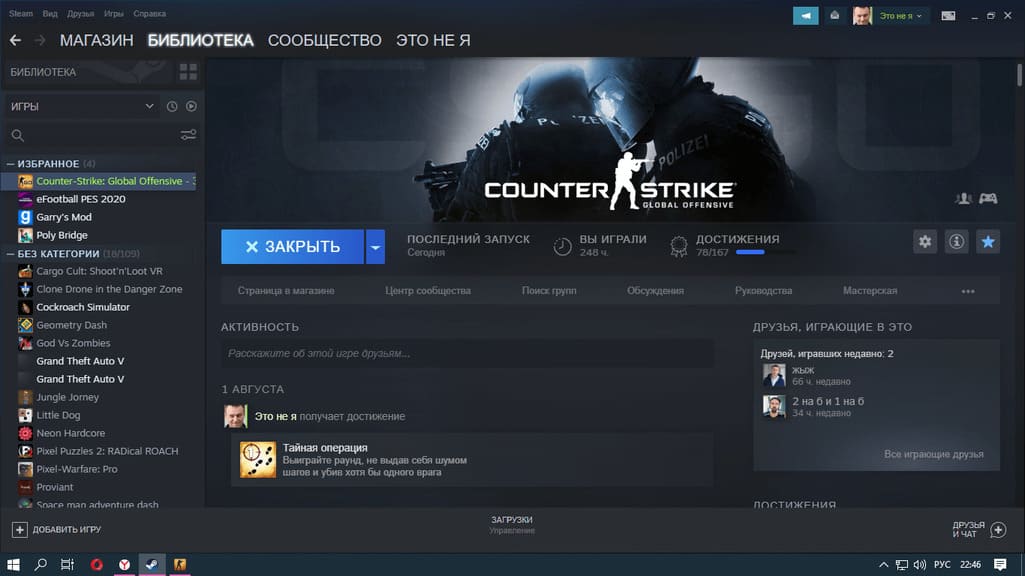Open Поиск групп link
Image resolution: width=1025 pixels, height=576 pixels.
(x=549, y=291)
